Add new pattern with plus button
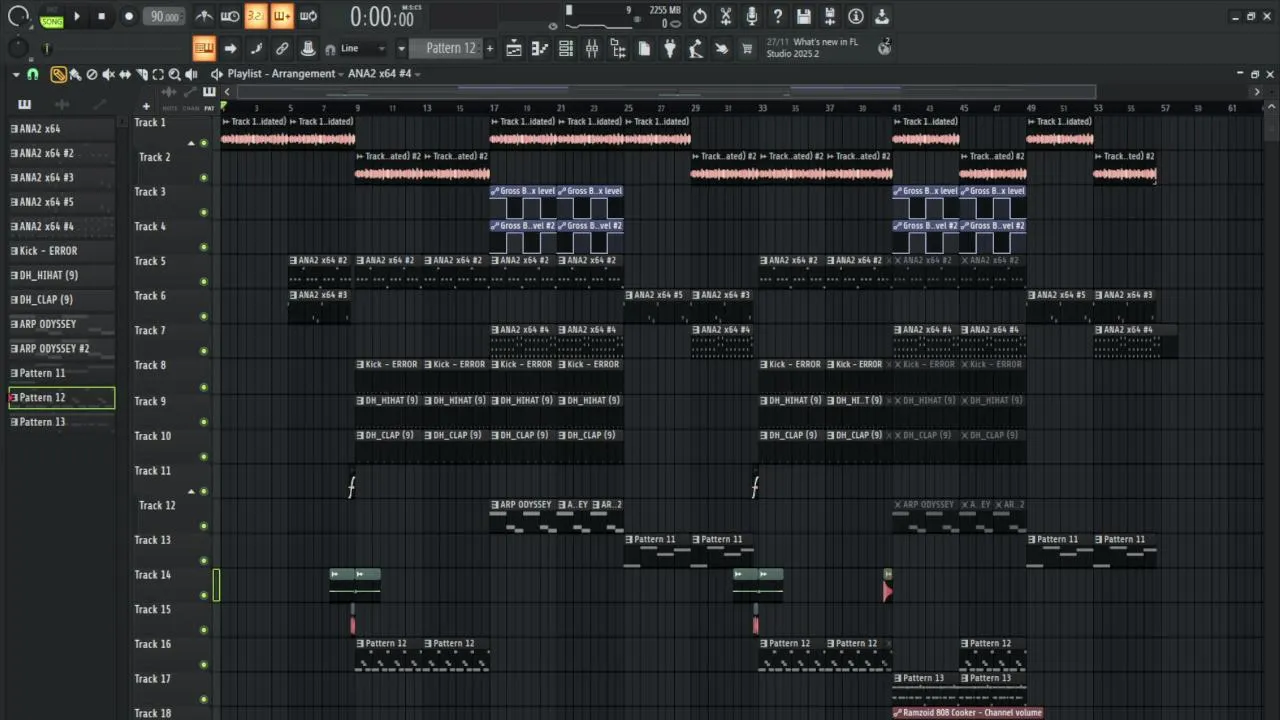This screenshot has height=720, width=1280. pos(489,48)
